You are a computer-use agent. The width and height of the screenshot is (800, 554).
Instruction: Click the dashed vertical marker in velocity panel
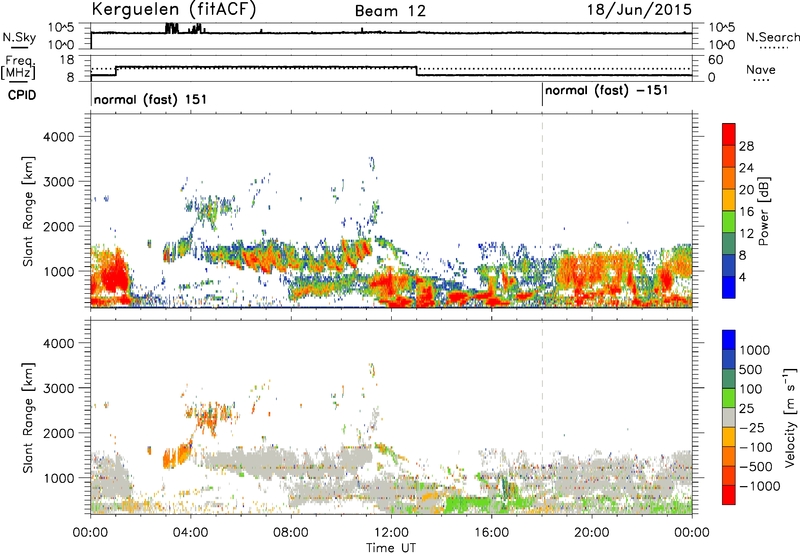pos(542,417)
